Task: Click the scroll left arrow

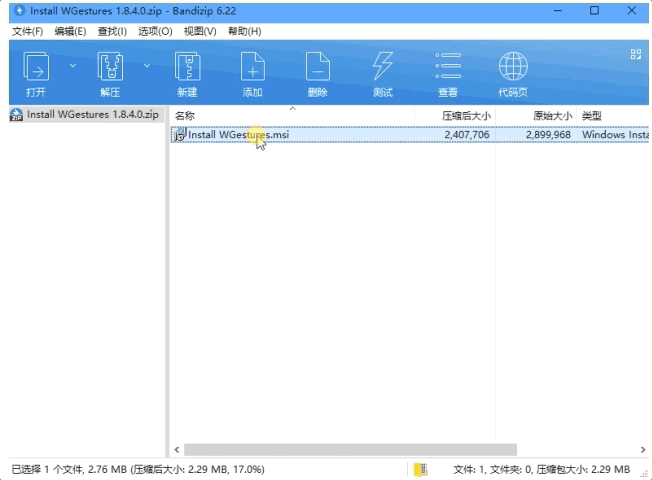Action: click(177, 450)
